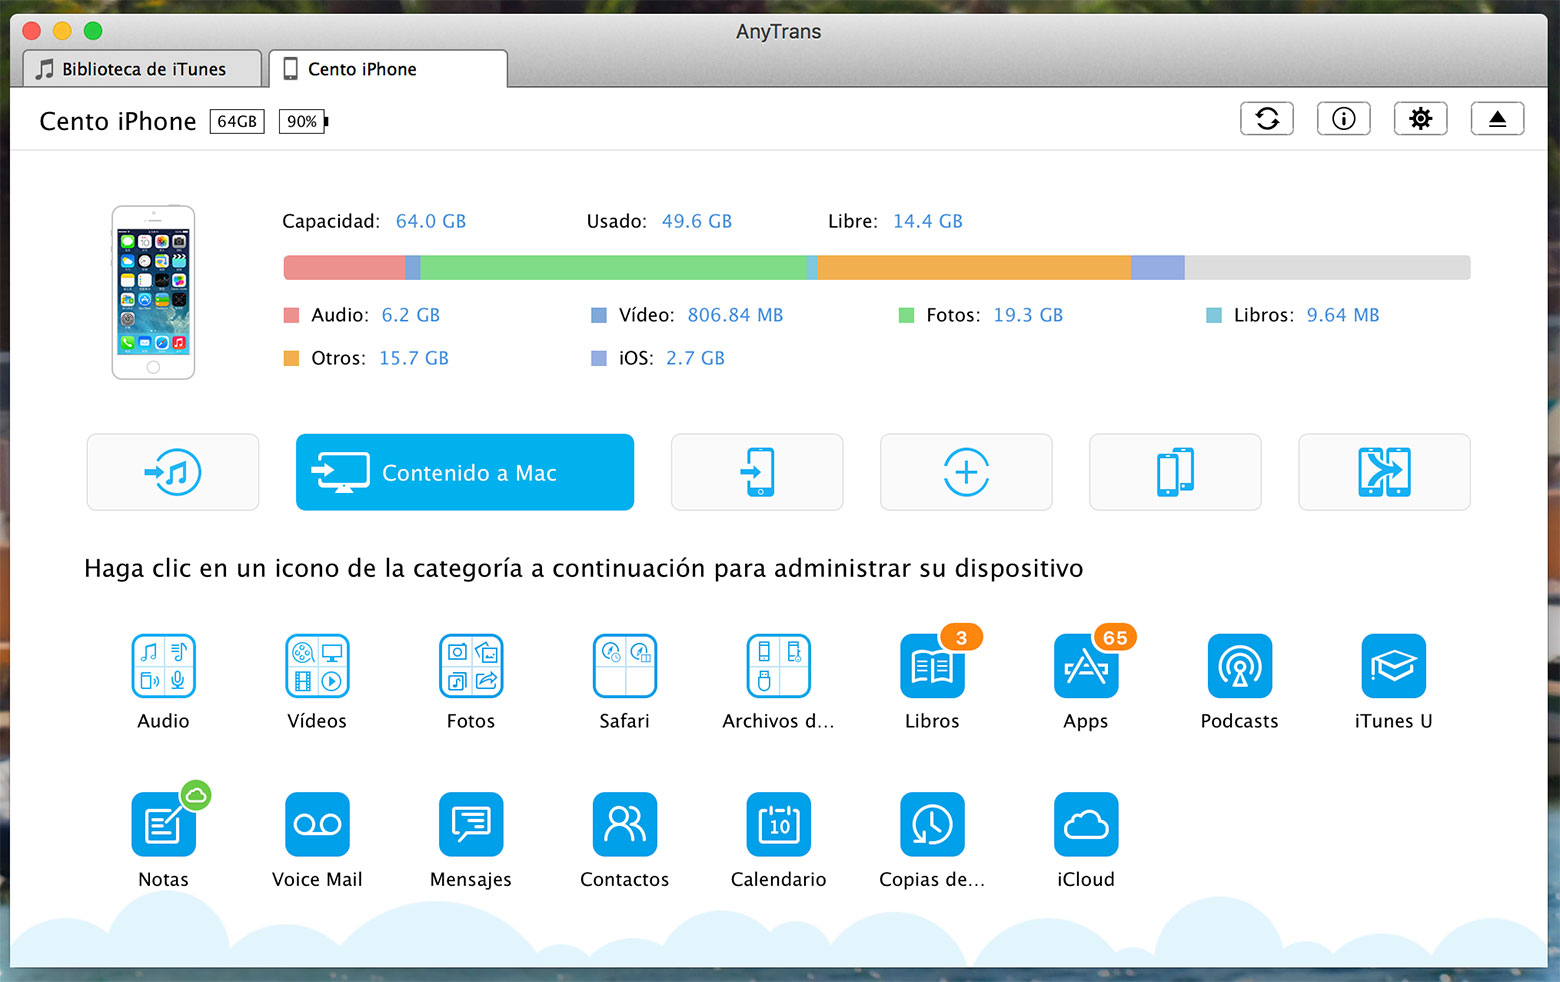The height and width of the screenshot is (982, 1560).
Task: Open the Copias de... backup category
Action: coord(932,825)
